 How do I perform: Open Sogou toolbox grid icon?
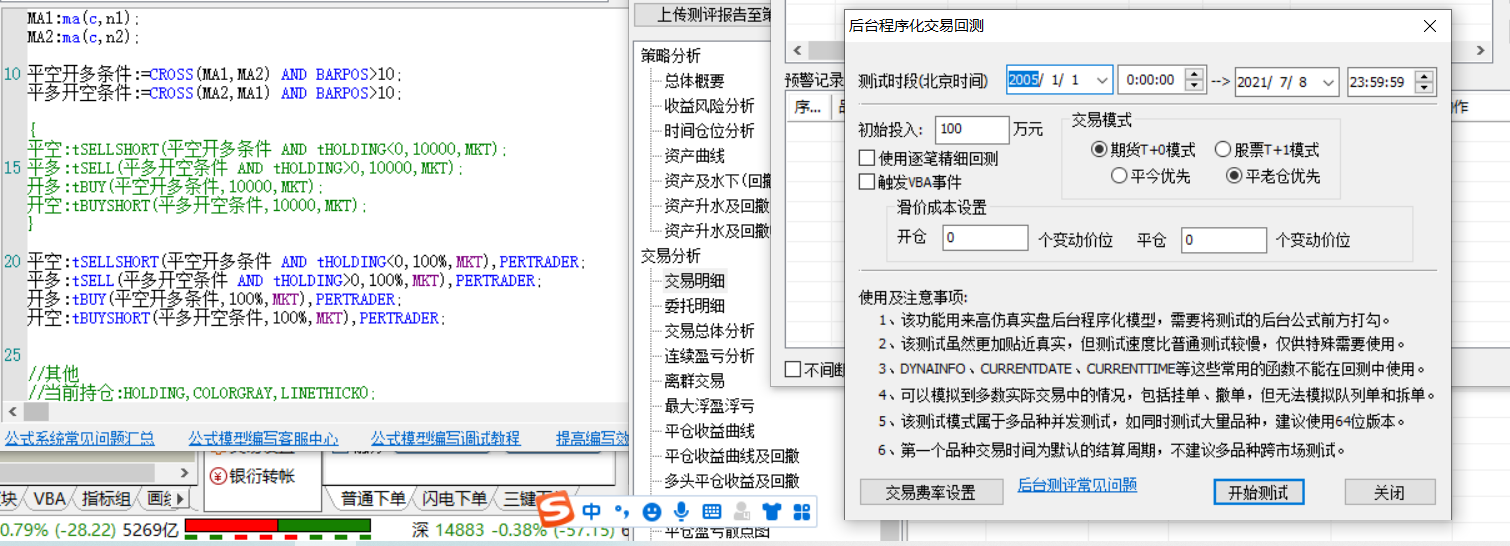[x=801, y=512]
